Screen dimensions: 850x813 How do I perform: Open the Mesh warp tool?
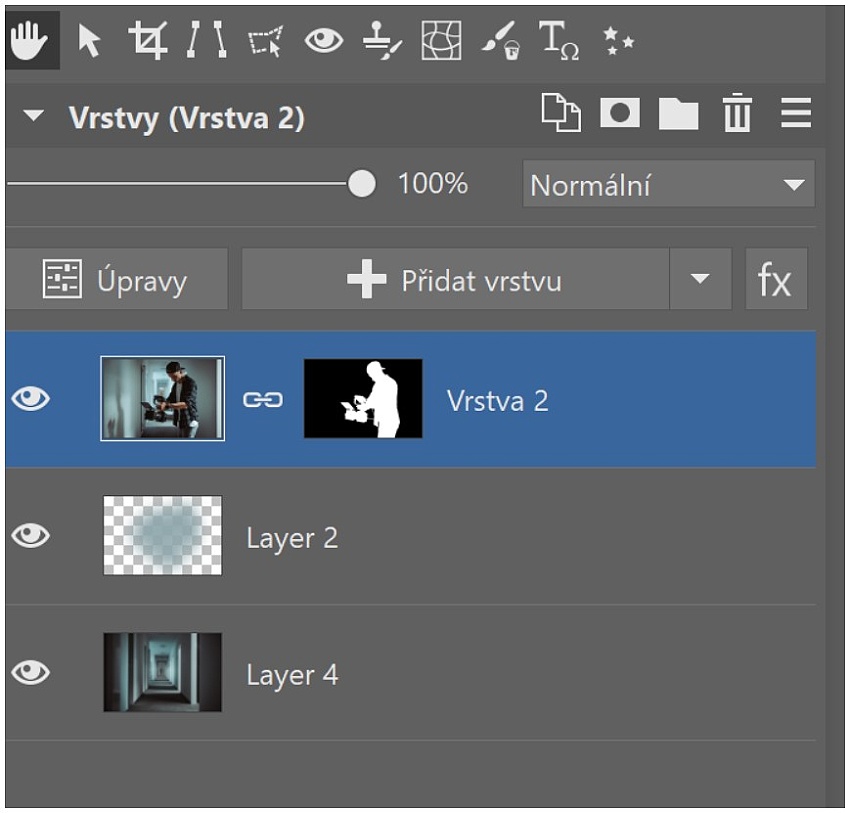click(441, 40)
